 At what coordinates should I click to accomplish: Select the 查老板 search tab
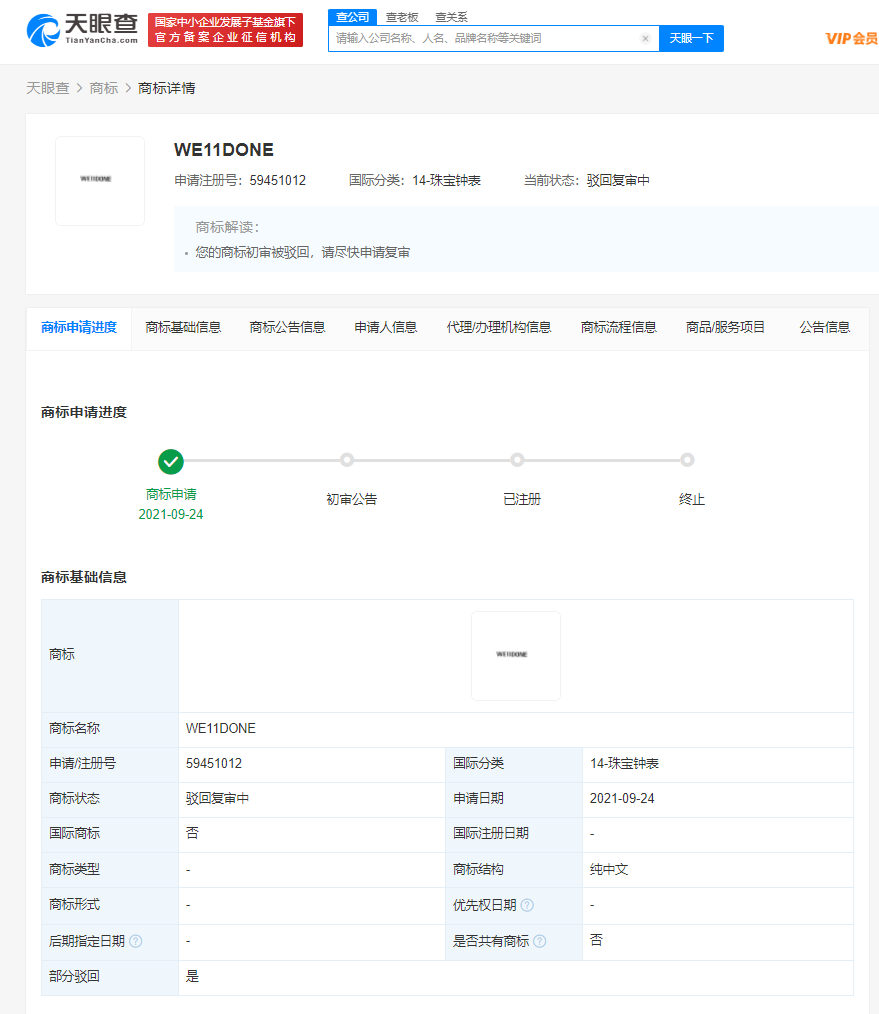402,17
